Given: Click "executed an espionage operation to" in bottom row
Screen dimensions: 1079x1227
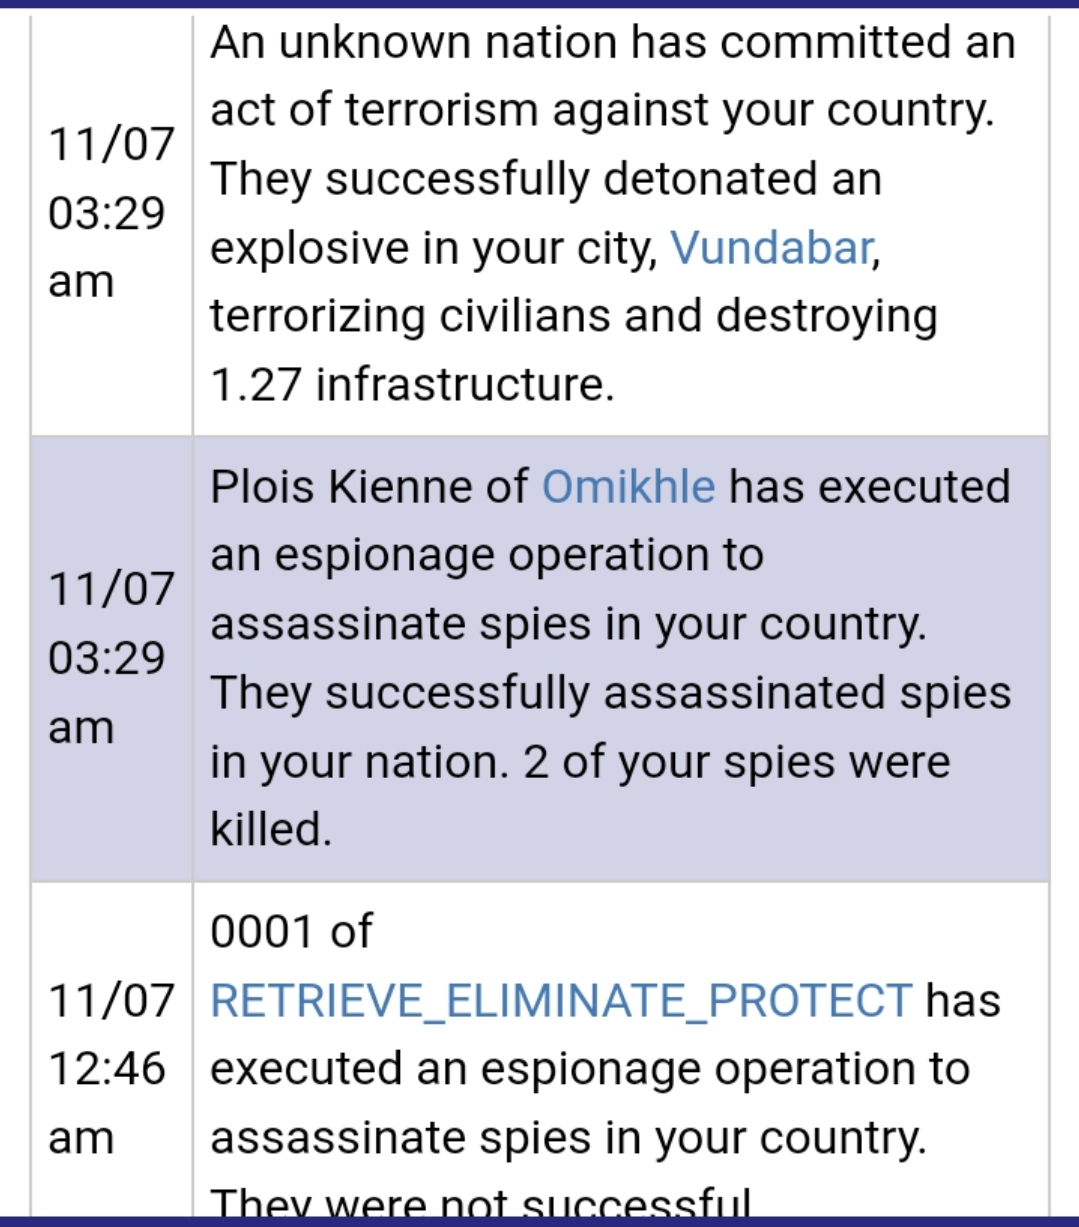Looking at the screenshot, I should (x=590, y=1069).
